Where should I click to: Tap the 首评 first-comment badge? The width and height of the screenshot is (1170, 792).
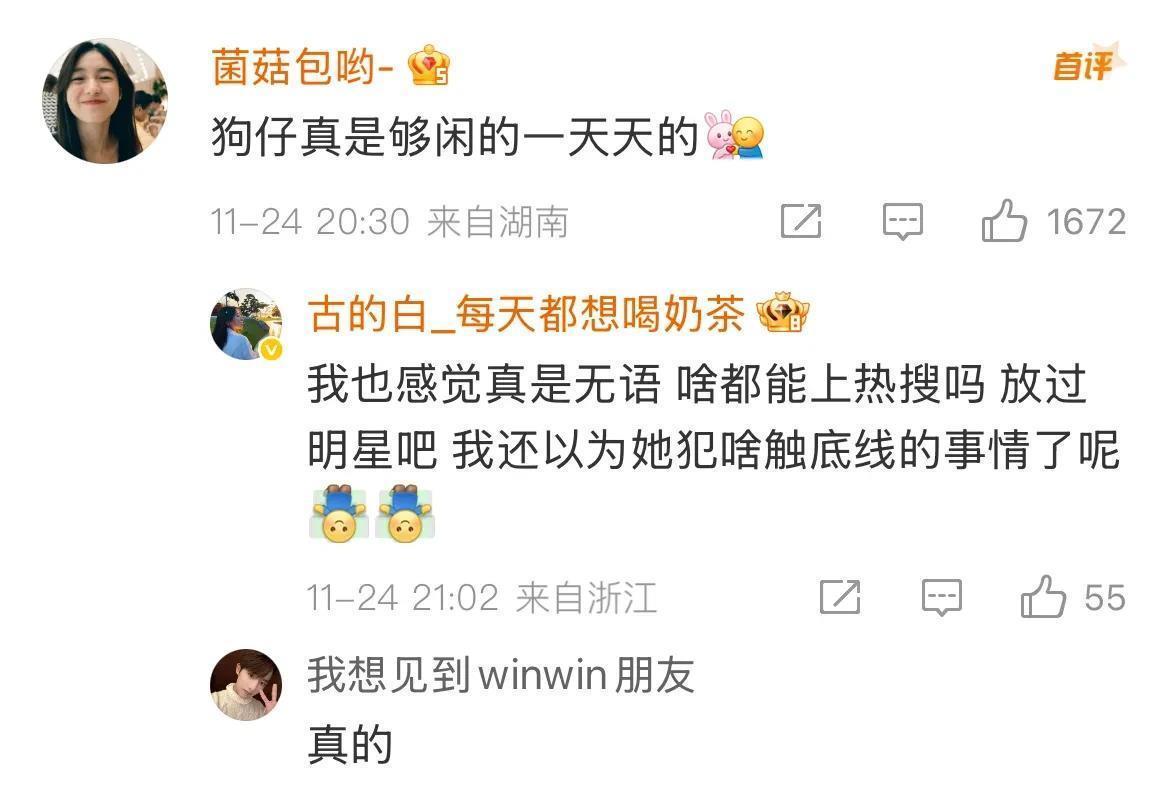pos(1088,63)
